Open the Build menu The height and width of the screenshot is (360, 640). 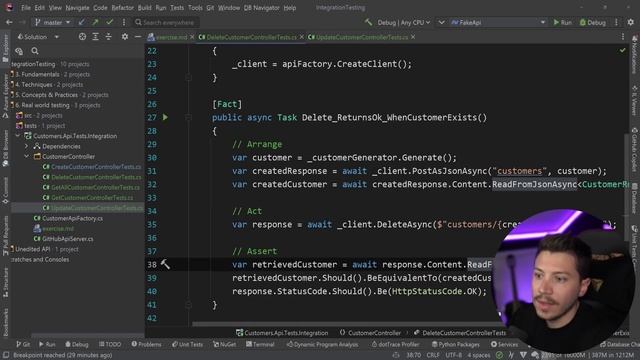pyautogui.click(x=144, y=8)
